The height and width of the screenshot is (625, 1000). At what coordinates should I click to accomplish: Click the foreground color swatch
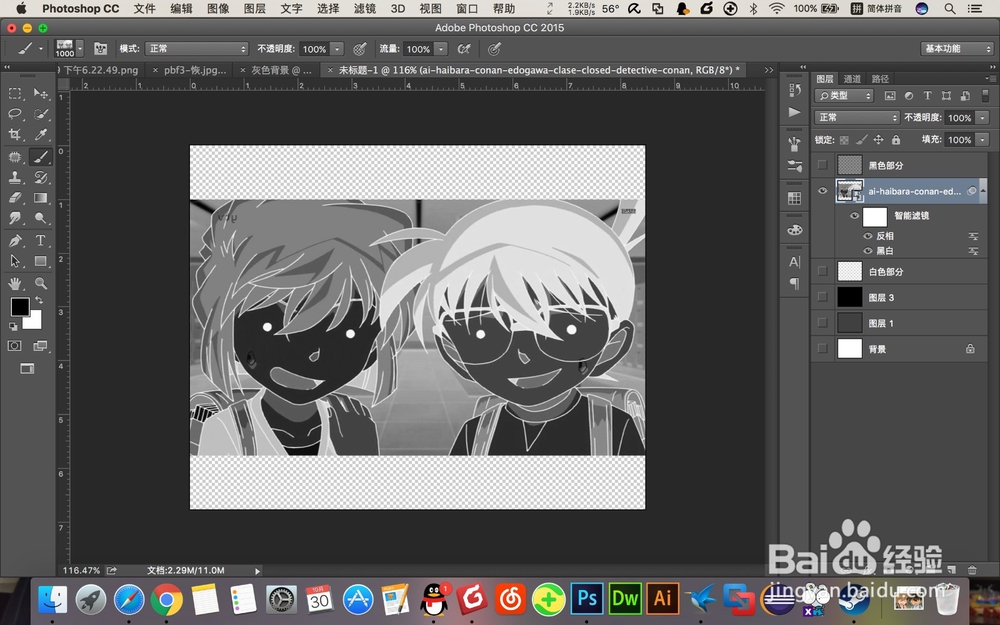coord(19,307)
